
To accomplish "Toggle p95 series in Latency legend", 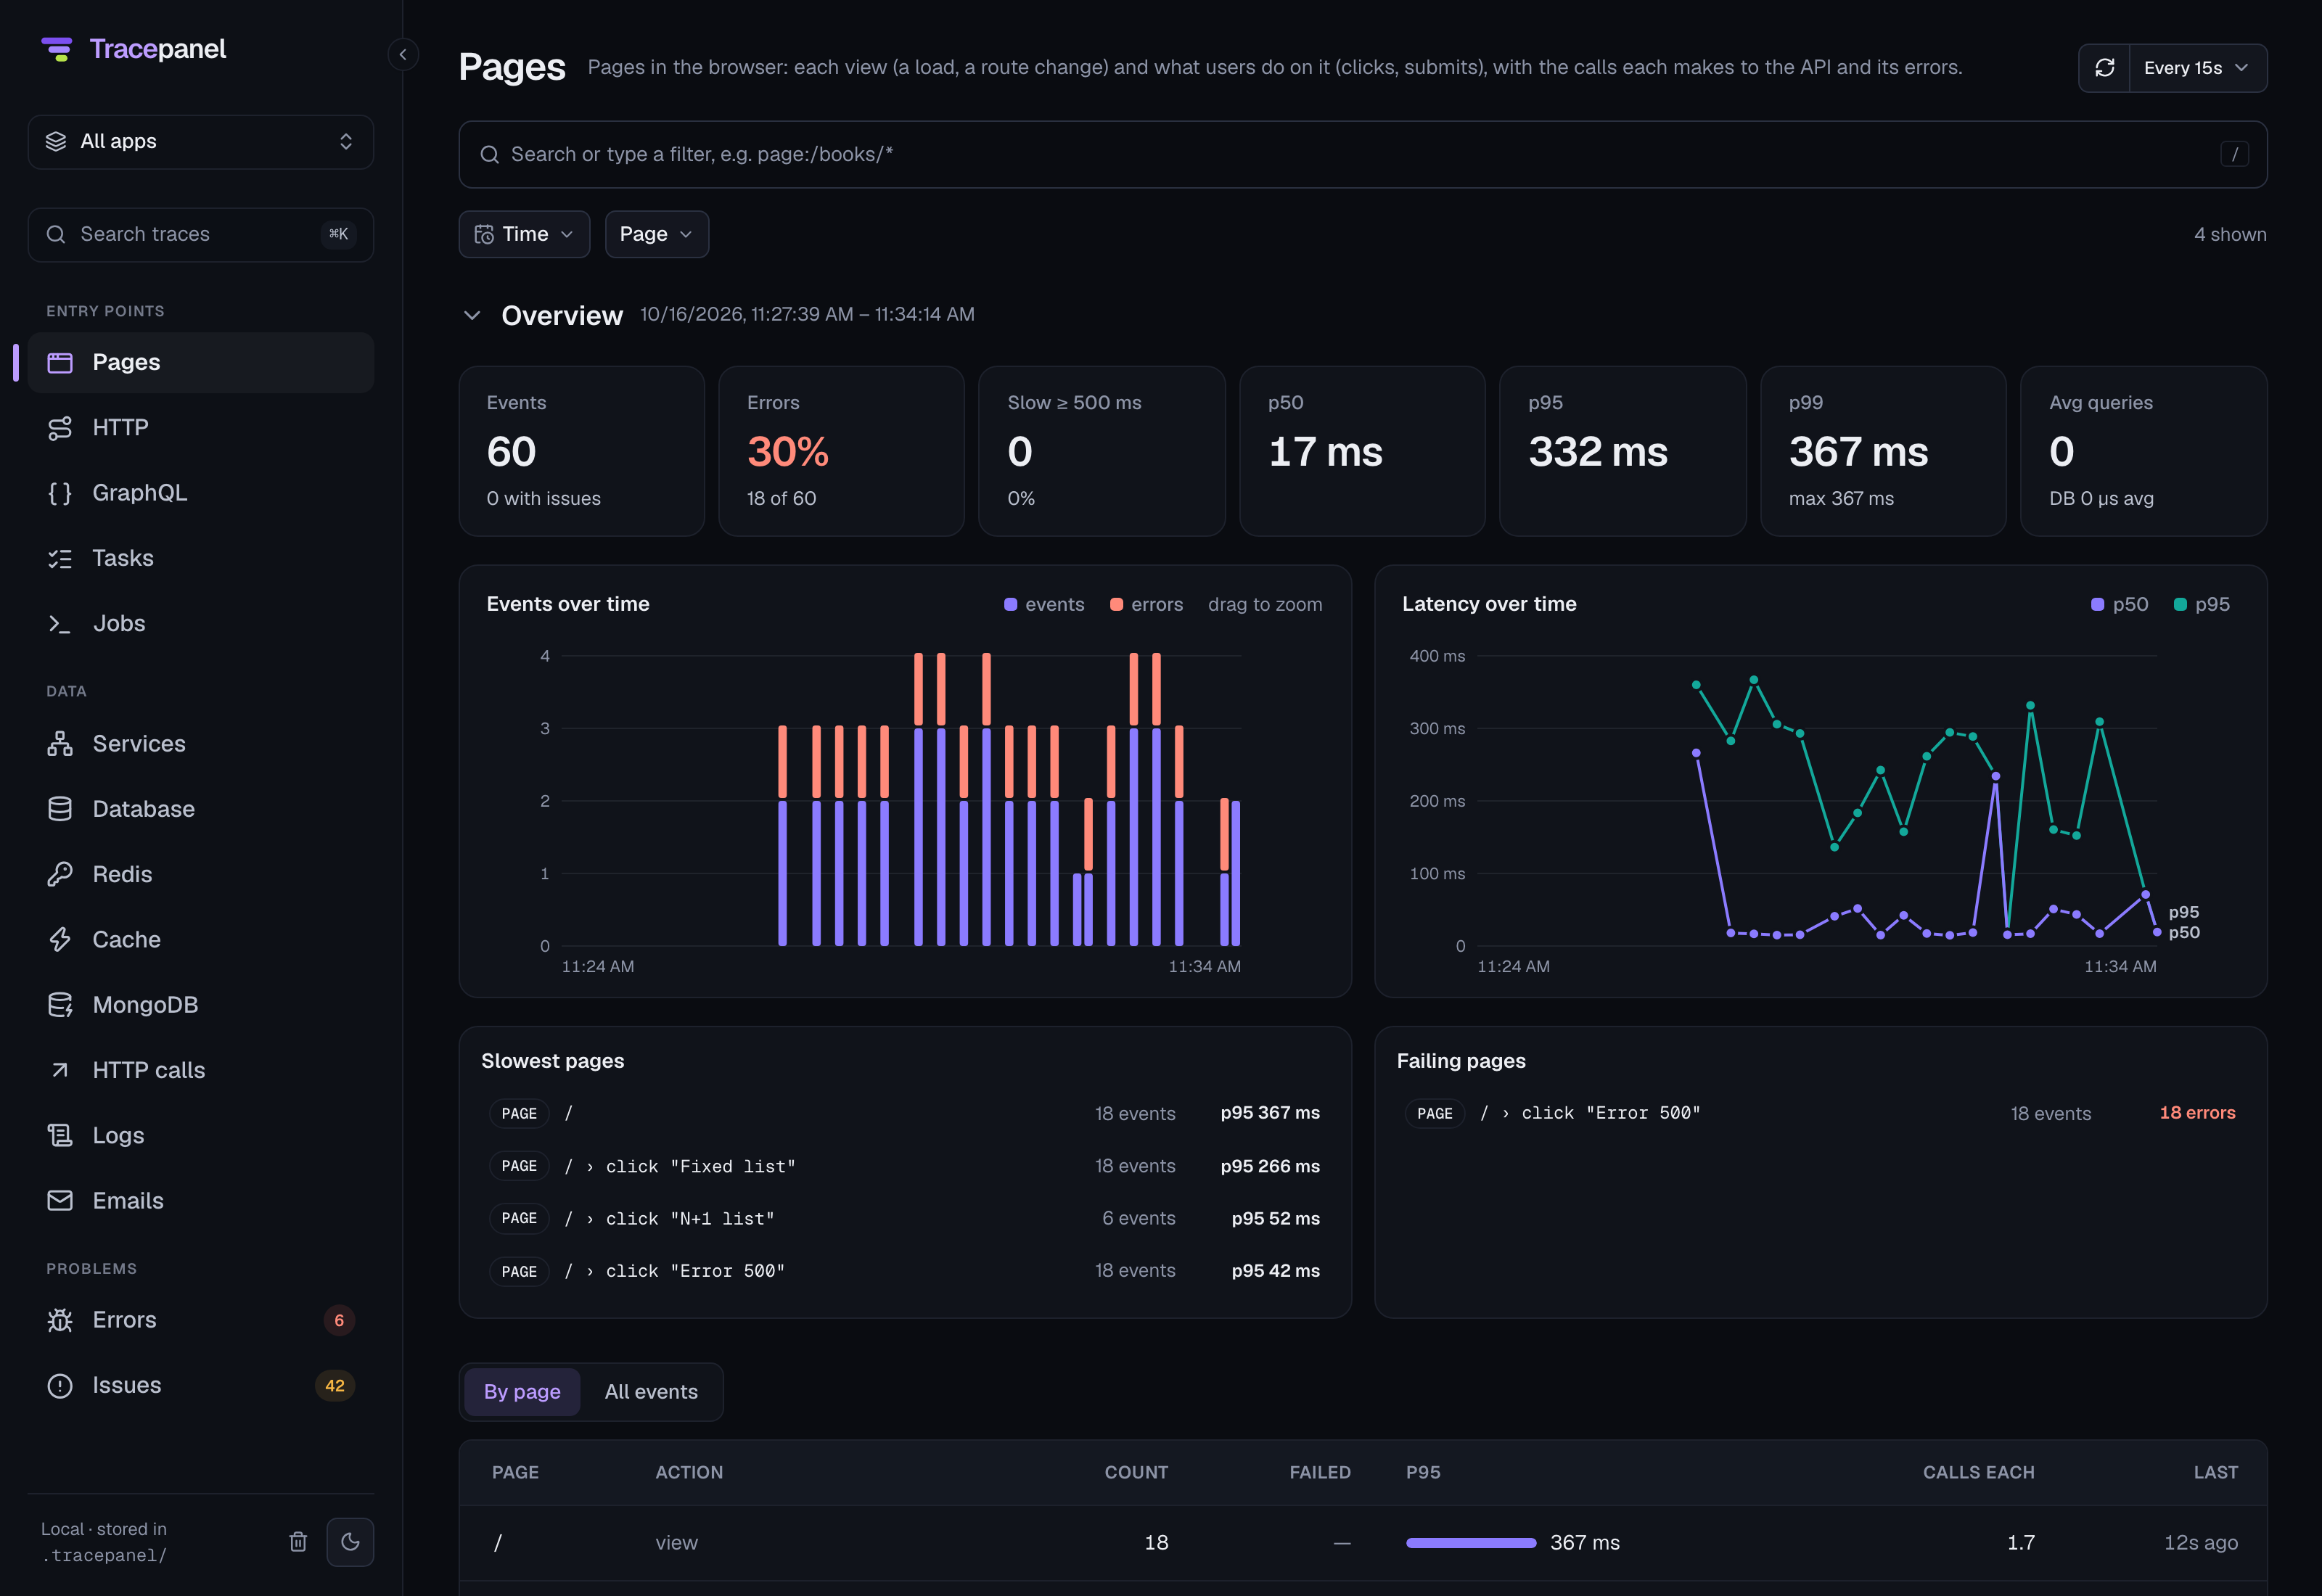I will (x=2202, y=604).
